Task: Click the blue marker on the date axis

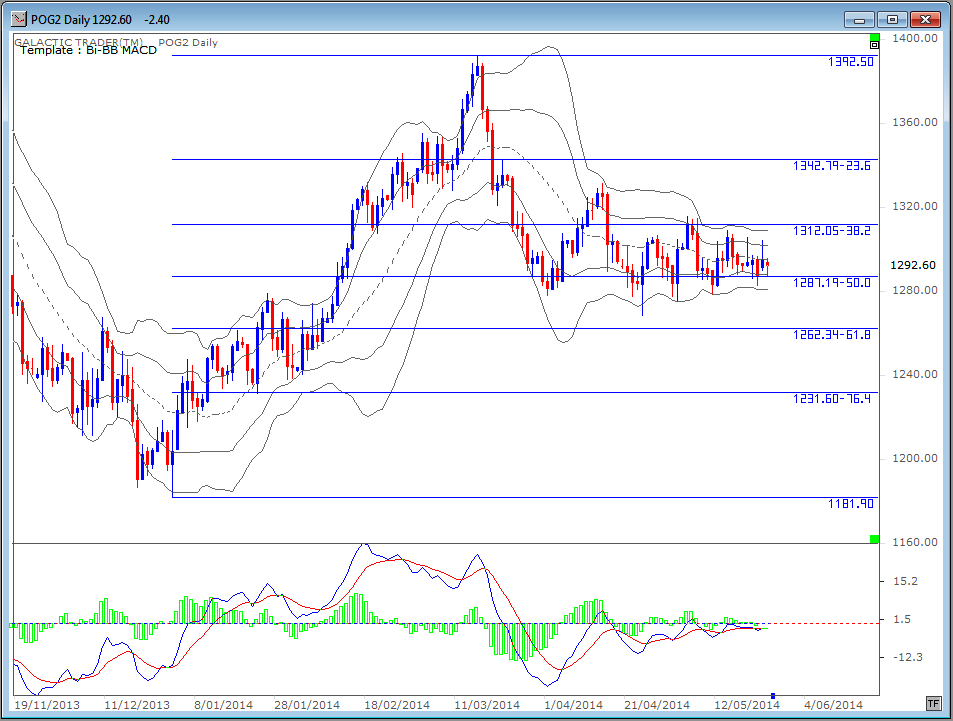Action: click(772, 695)
